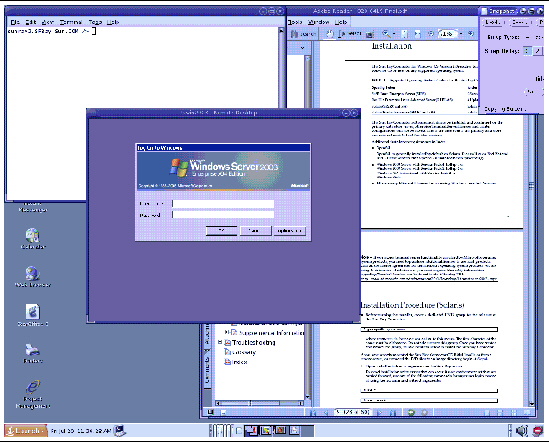Go to next page in Adobe Reader
The height and width of the screenshot is (442, 549).
point(380,413)
